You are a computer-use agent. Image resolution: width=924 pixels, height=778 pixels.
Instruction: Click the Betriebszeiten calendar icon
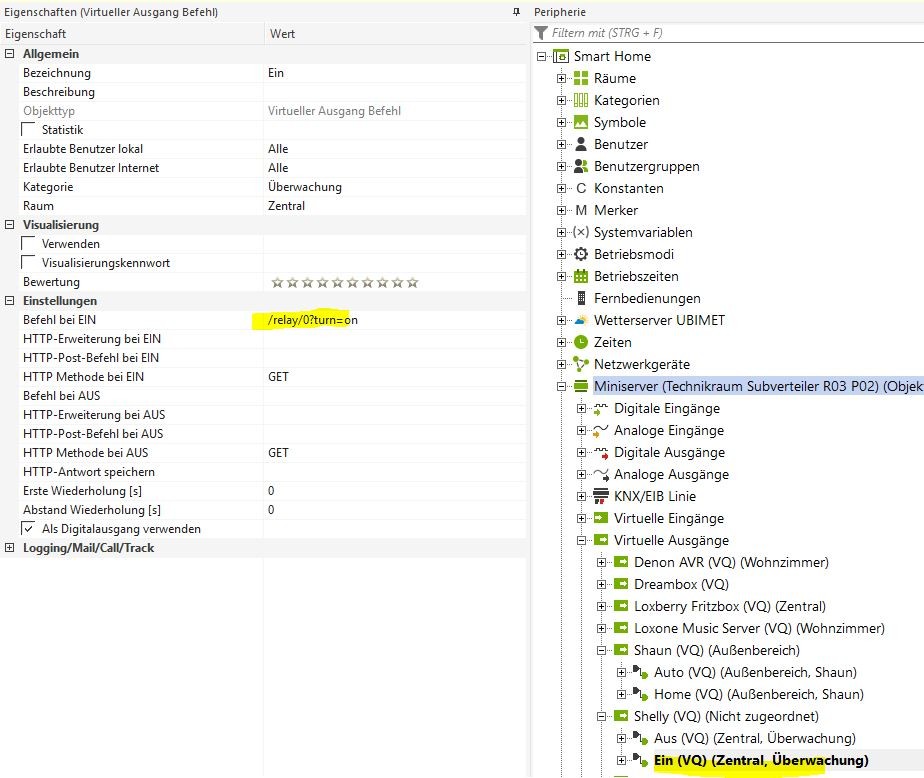point(581,276)
